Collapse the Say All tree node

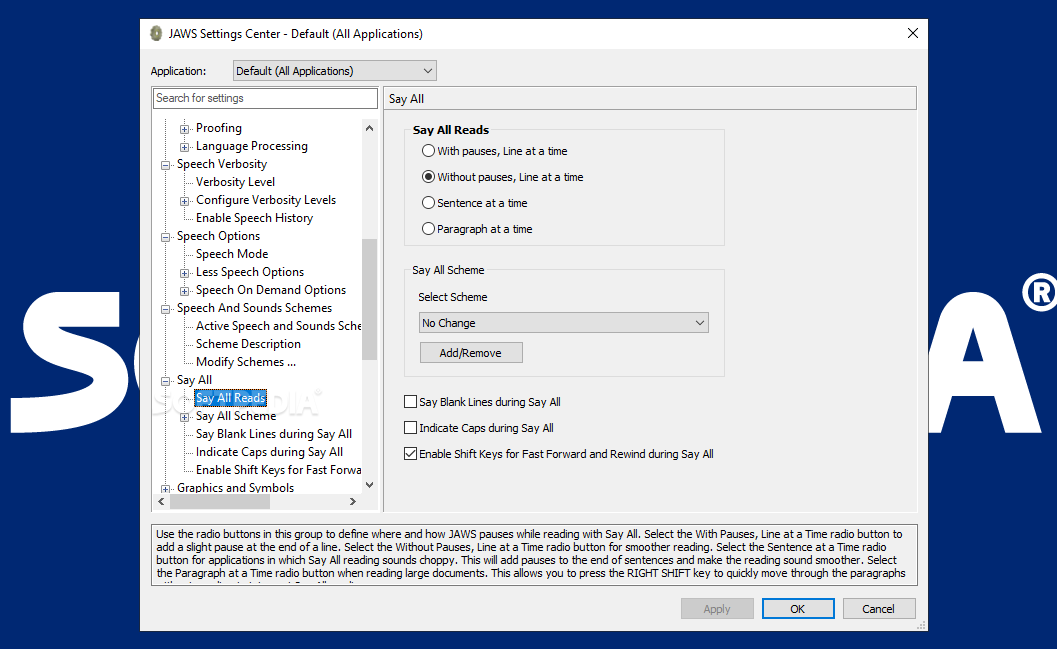pos(165,381)
